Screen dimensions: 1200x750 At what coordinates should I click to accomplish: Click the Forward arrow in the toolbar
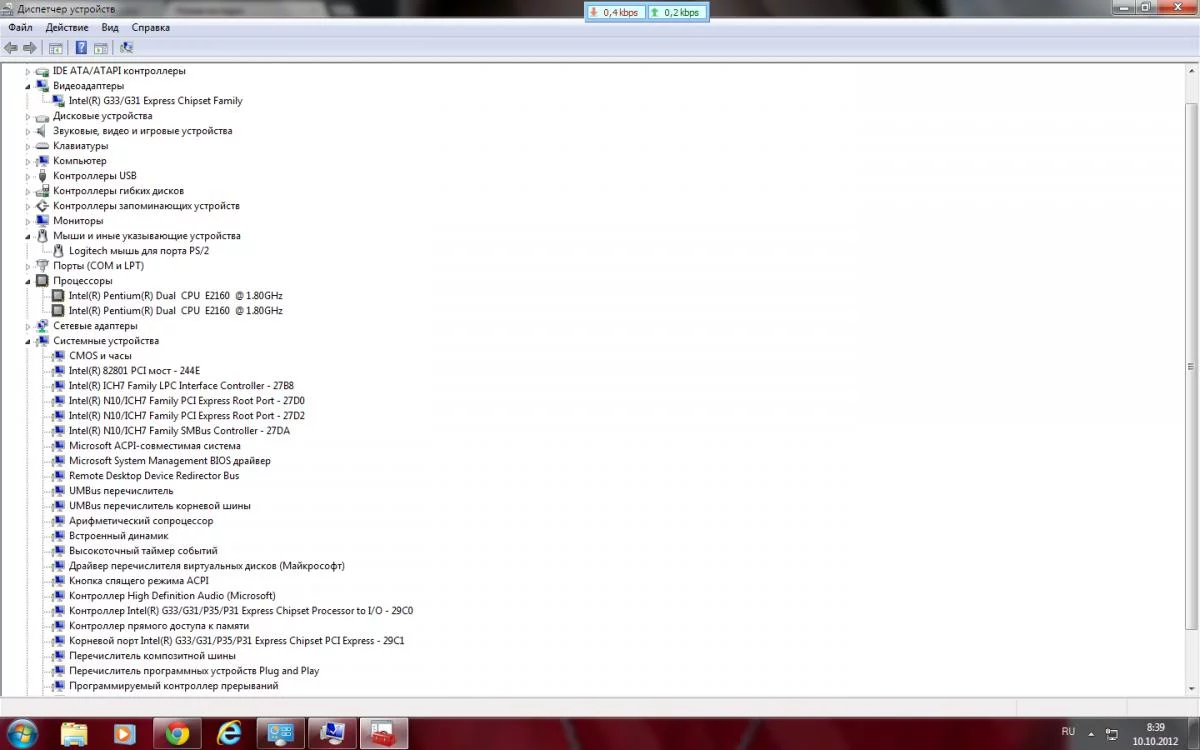pos(30,48)
